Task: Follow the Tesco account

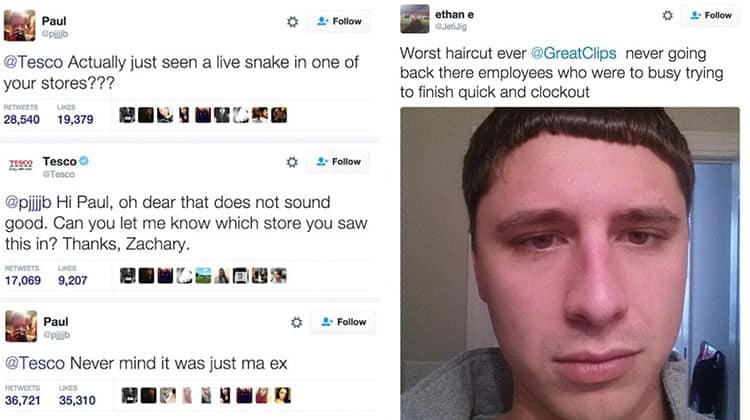Action: click(338, 162)
